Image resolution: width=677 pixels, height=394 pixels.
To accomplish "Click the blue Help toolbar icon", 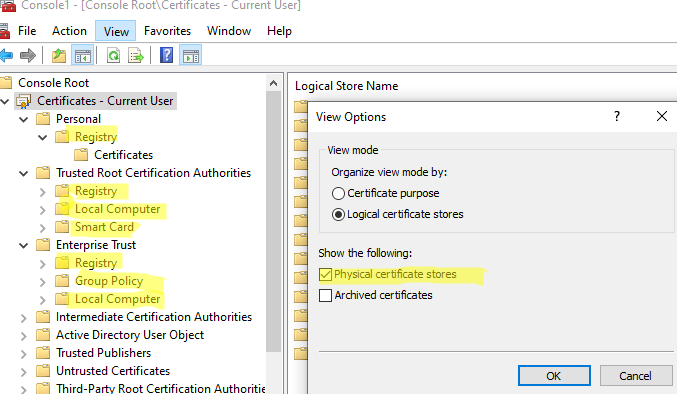I will (x=166, y=56).
